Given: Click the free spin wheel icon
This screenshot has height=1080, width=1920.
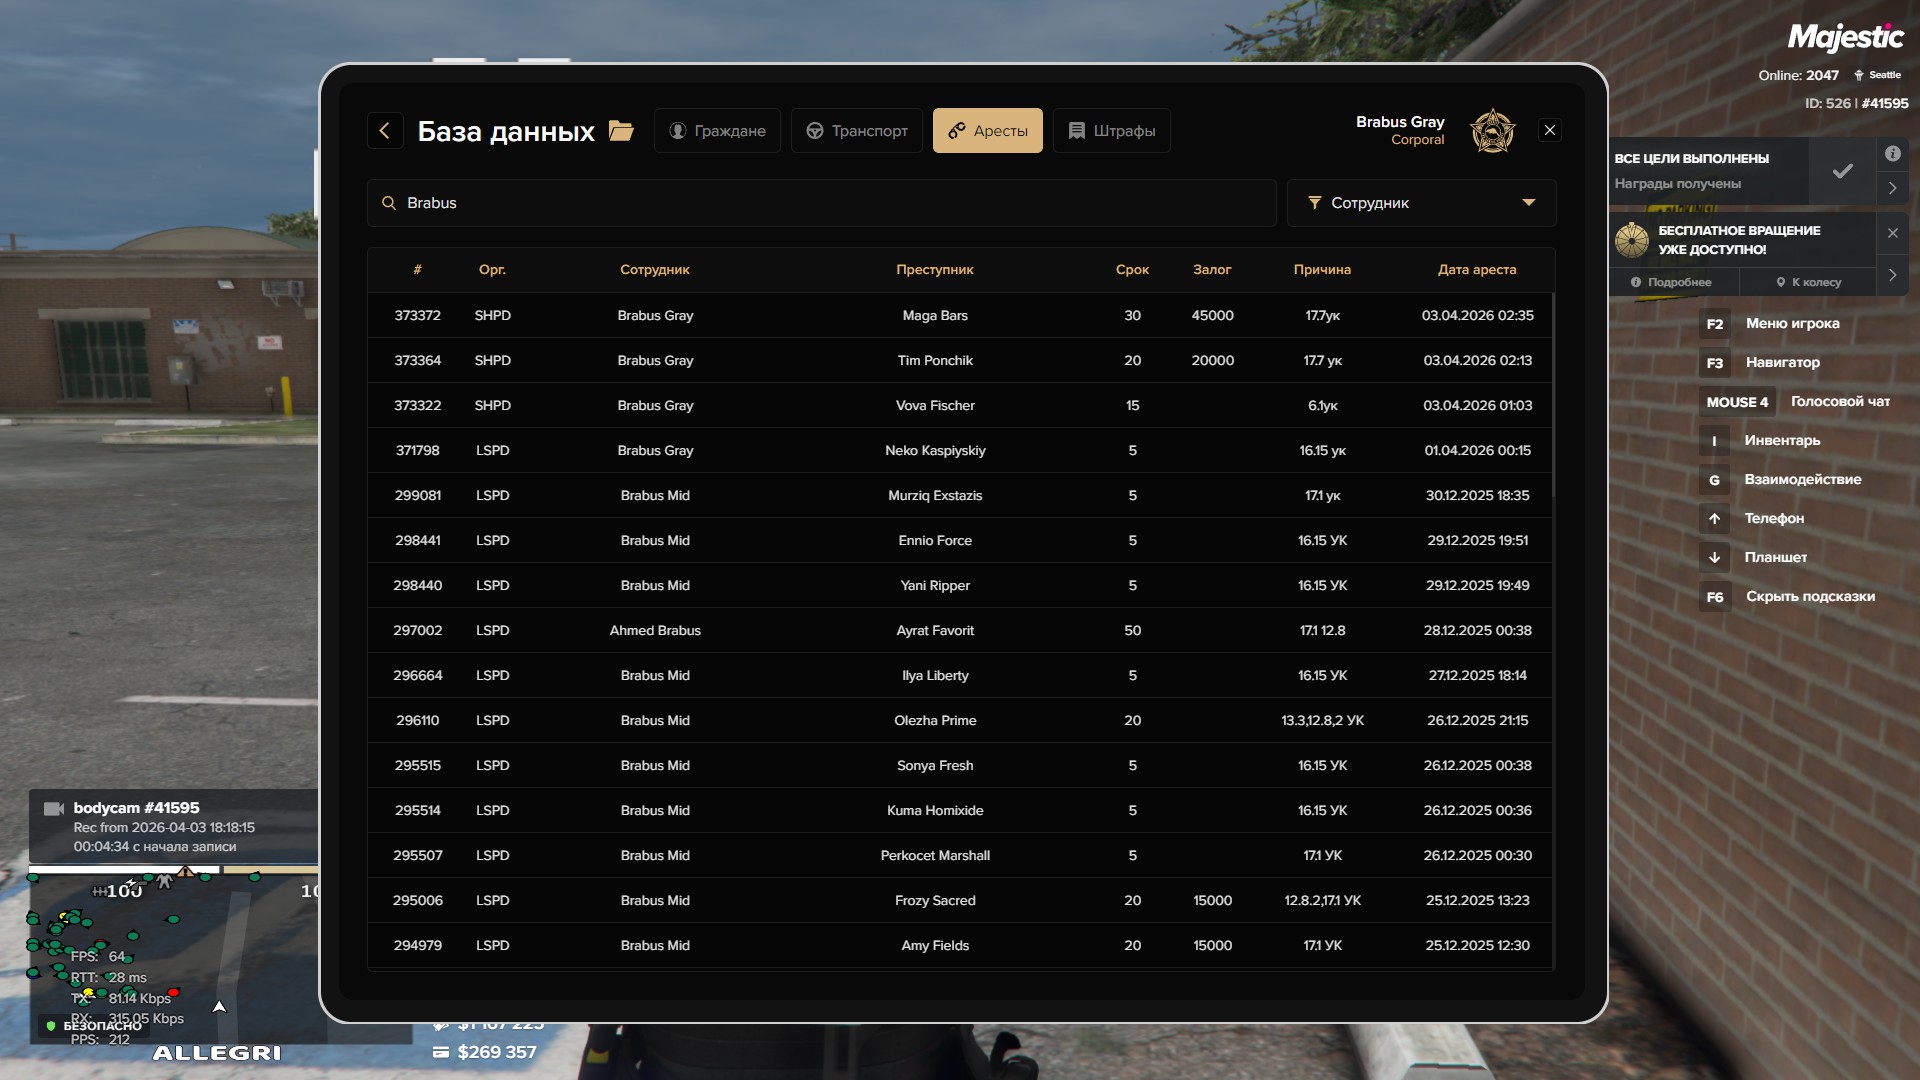Looking at the screenshot, I should coord(1632,240).
